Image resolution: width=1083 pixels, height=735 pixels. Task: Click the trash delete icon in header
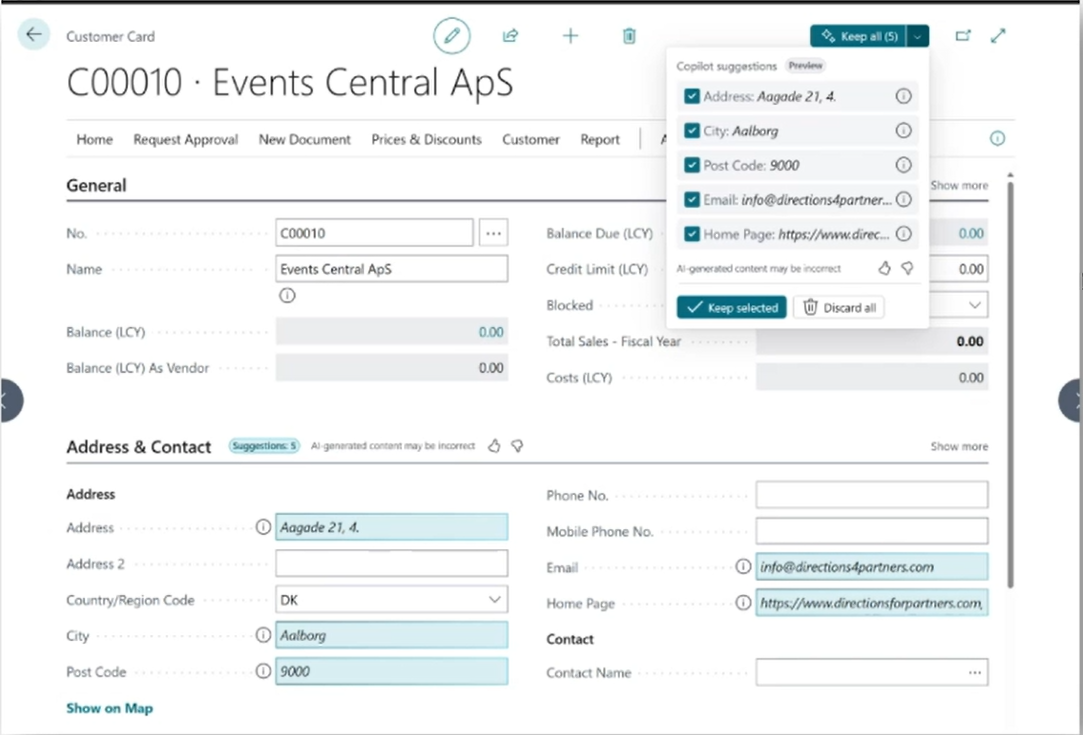[x=629, y=36]
